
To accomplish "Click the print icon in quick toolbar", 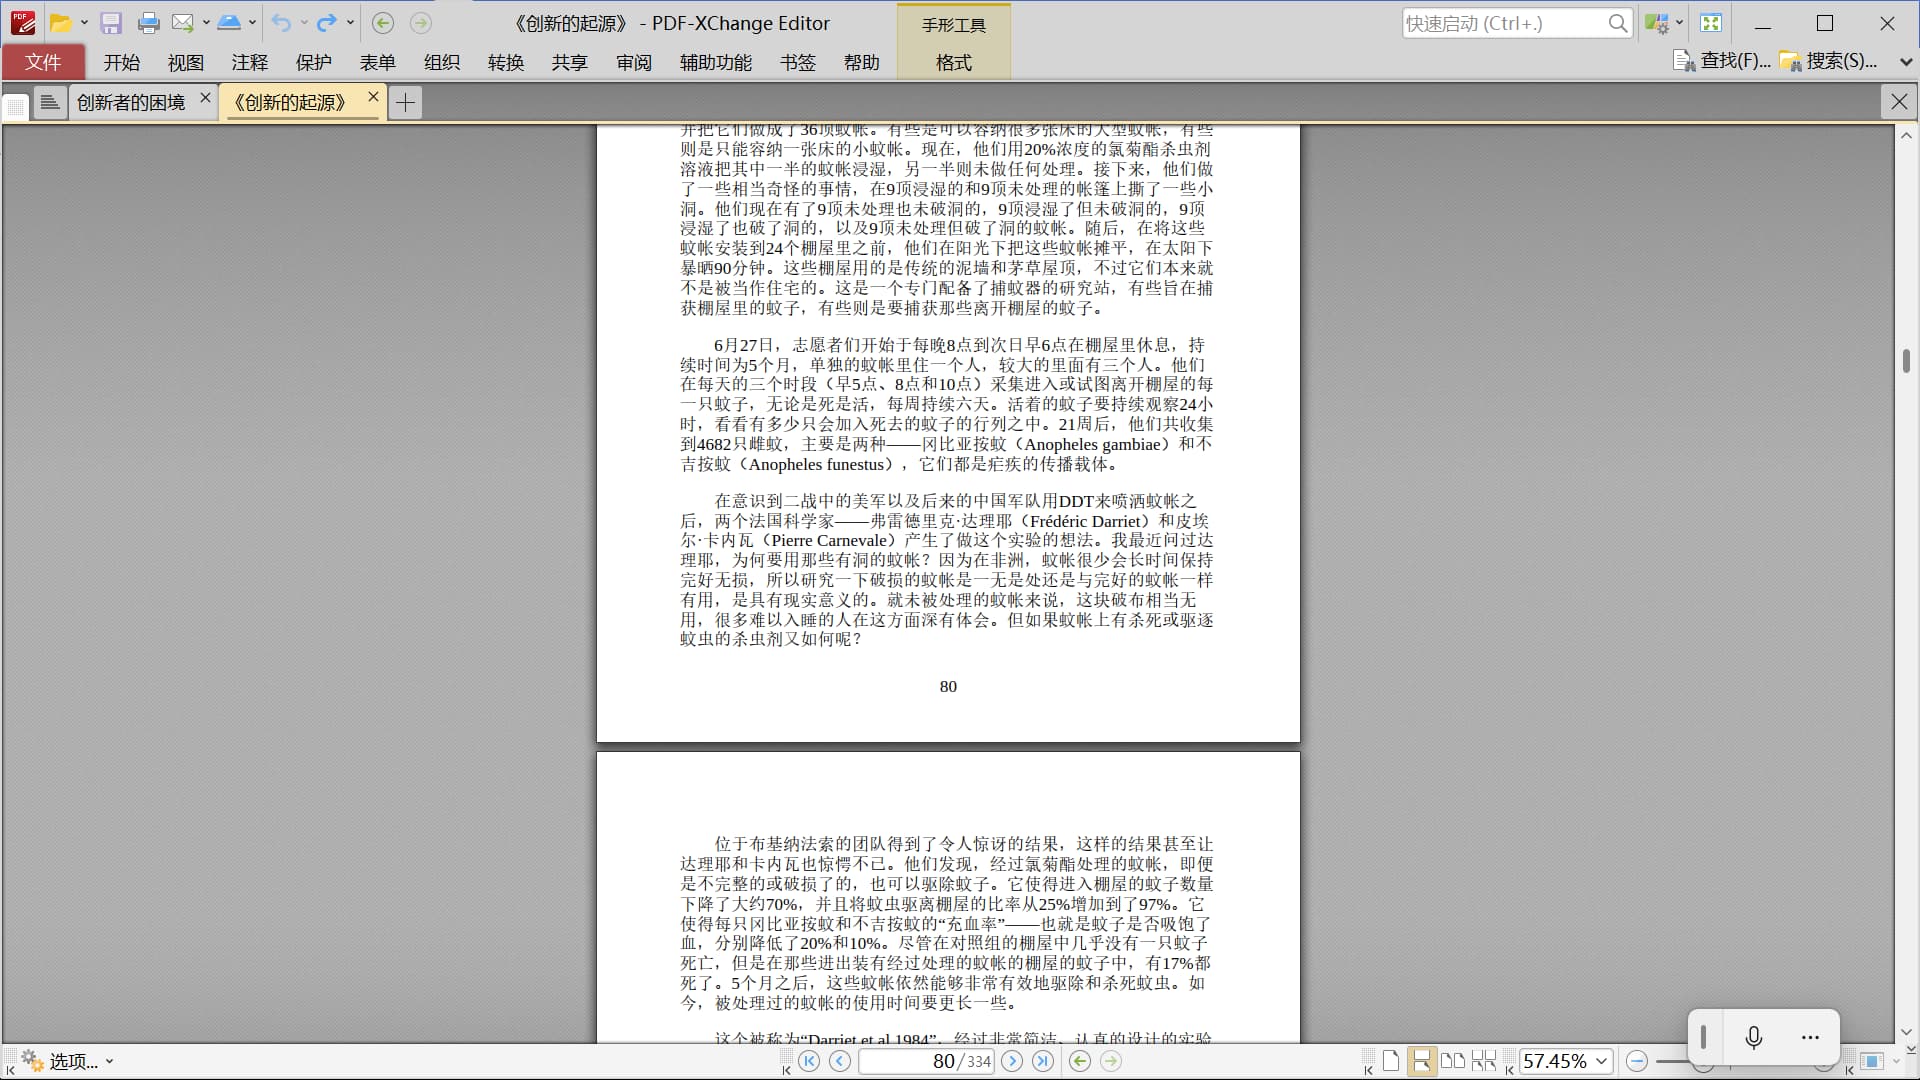I will coord(148,23).
